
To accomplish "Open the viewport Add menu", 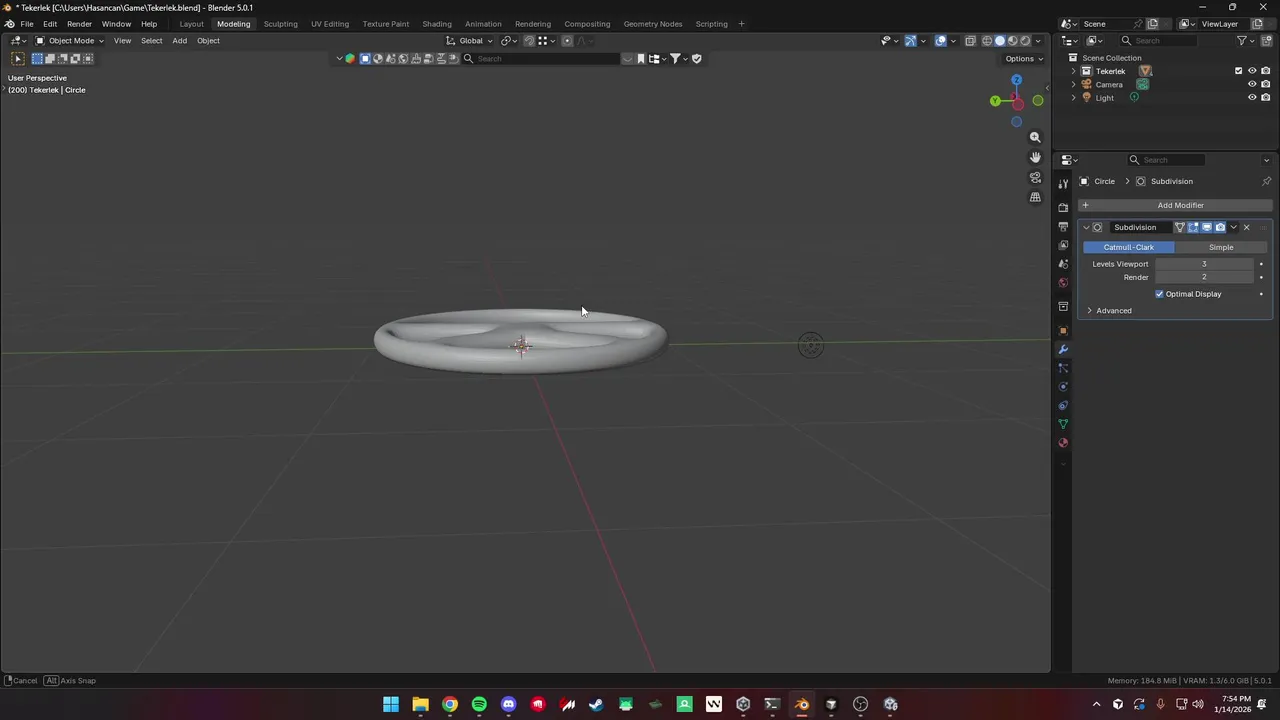I will [x=179, y=41].
